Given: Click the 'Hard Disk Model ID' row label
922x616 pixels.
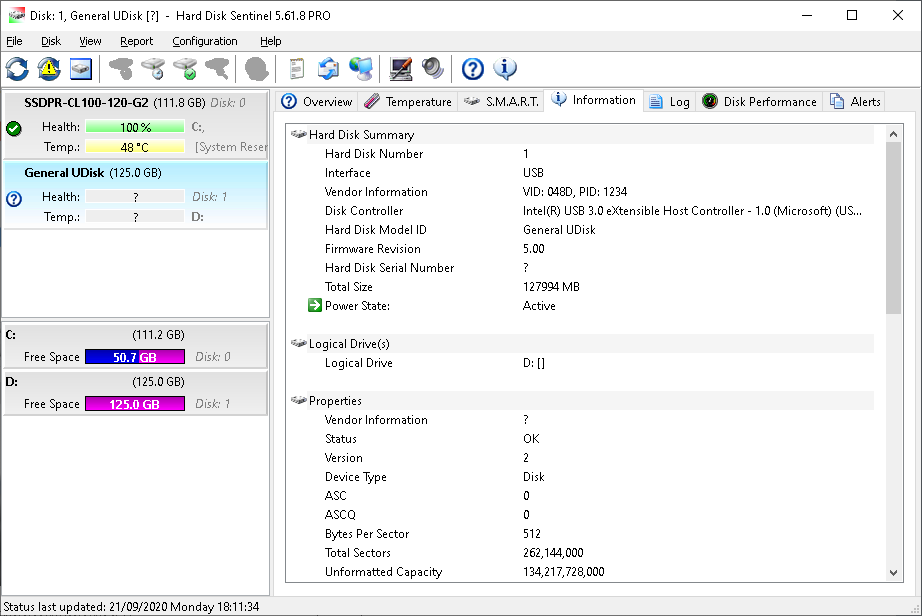Looking at the screenshot, I should 376,230.
